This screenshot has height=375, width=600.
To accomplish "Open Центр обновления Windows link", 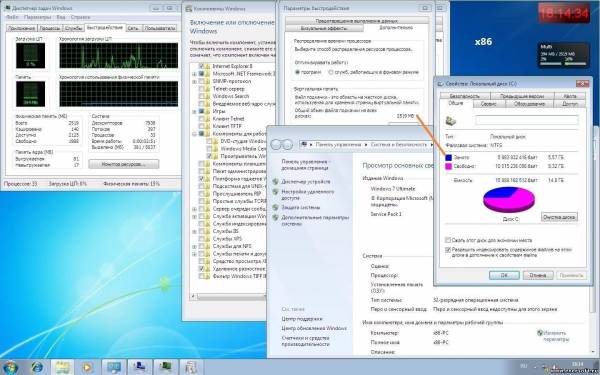I will [314, 328].
